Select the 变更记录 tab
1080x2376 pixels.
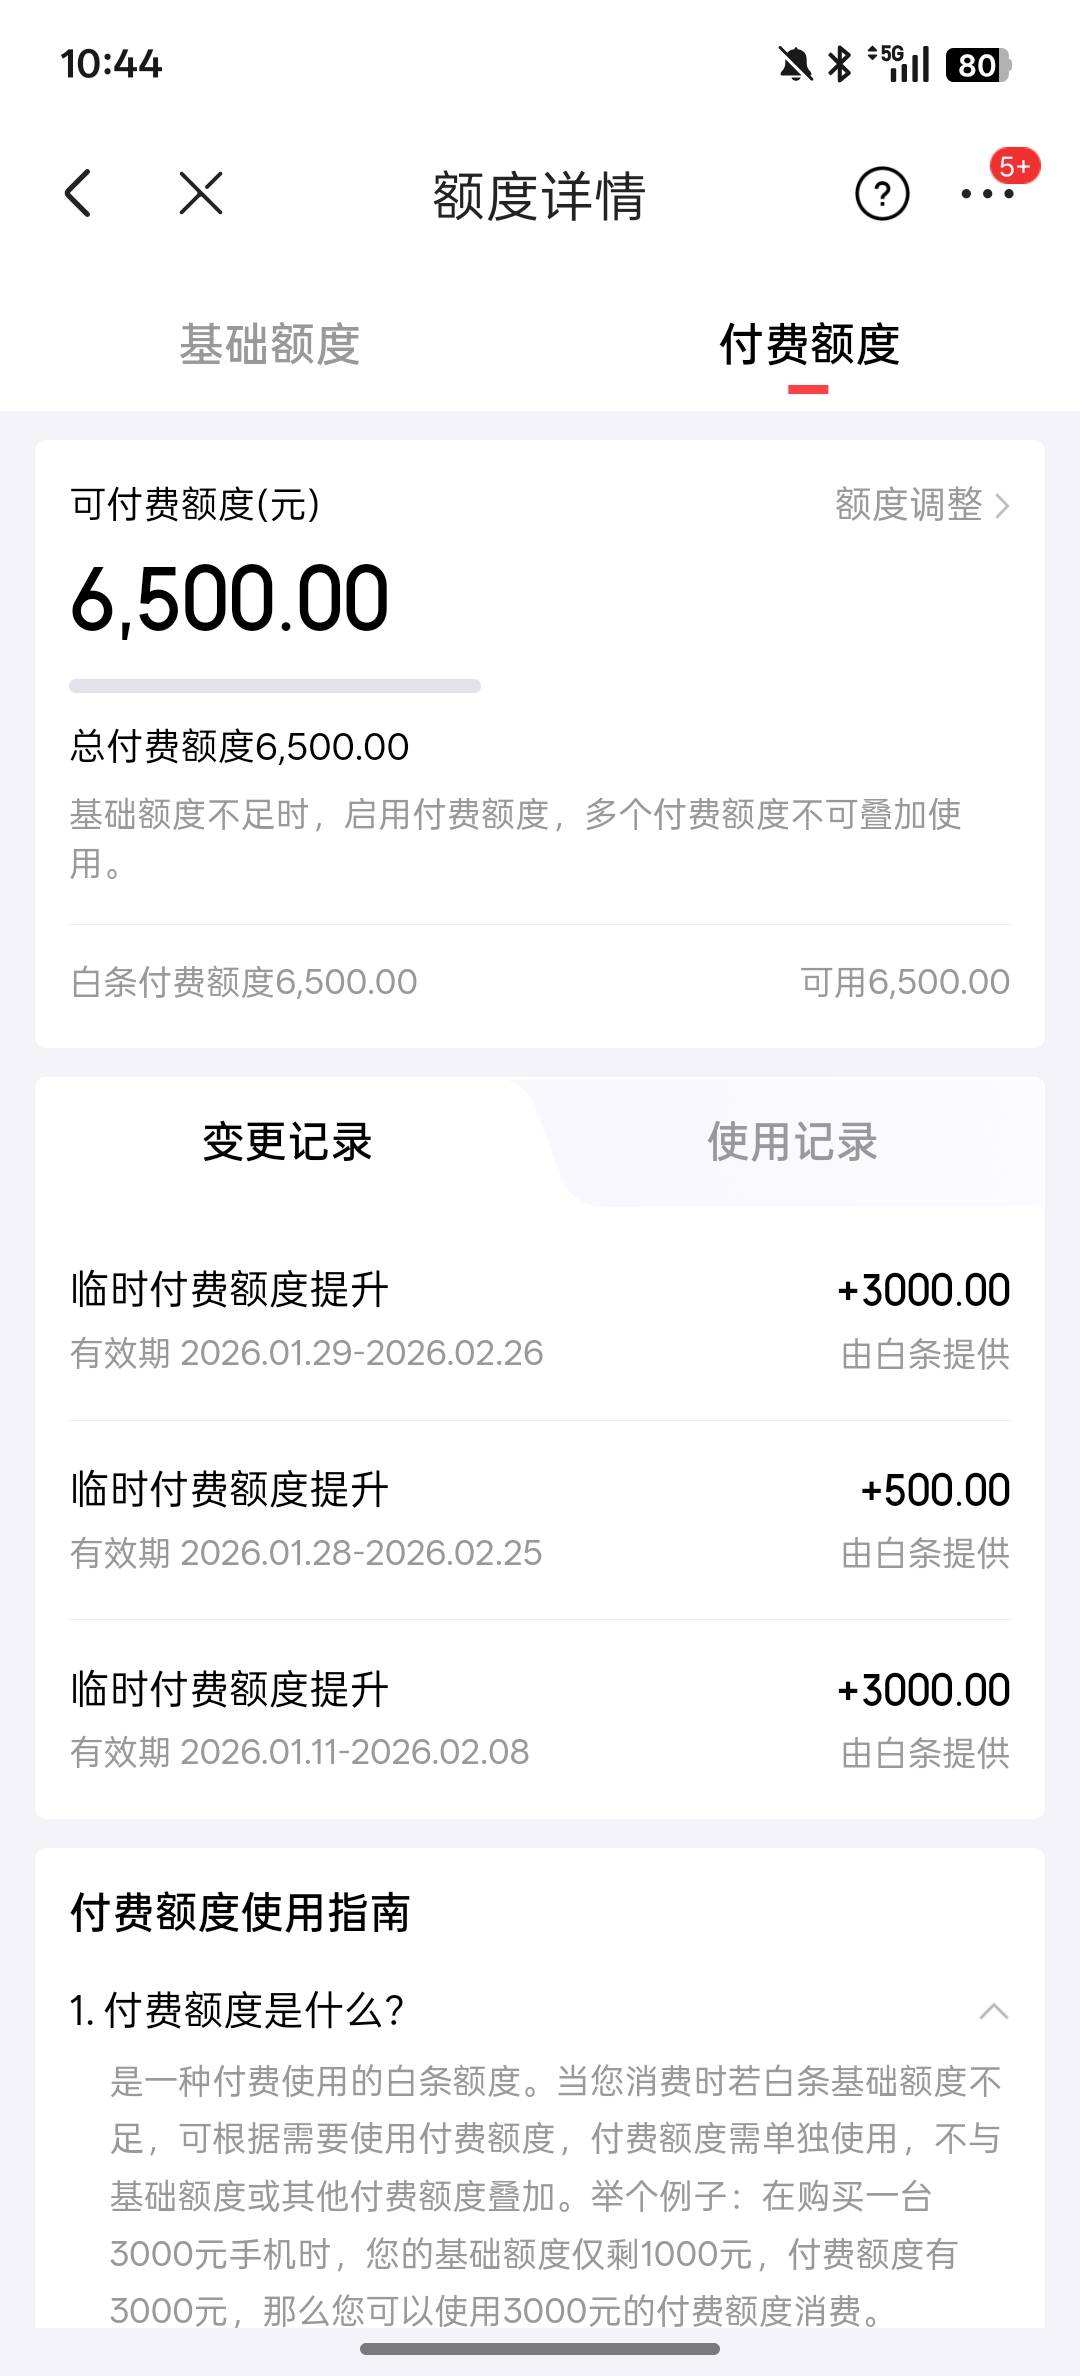click(x=287, y=1142)
